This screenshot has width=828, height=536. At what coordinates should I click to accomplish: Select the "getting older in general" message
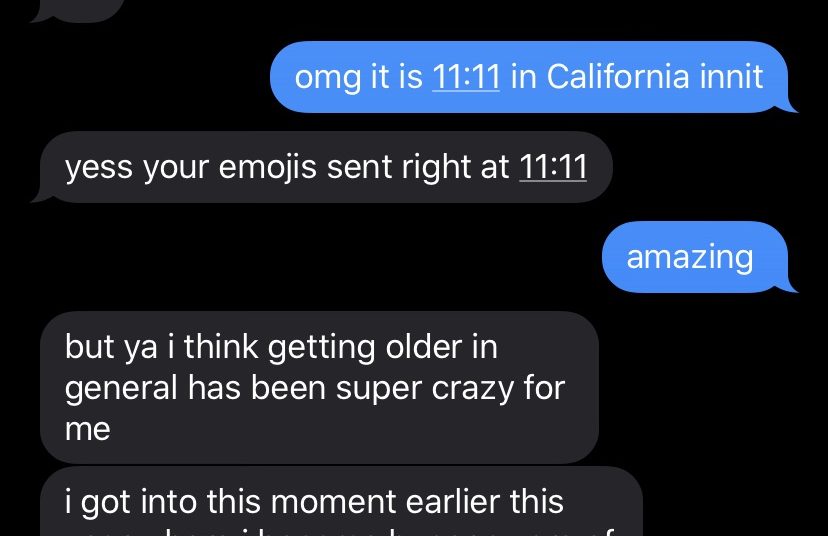(319, 387)
